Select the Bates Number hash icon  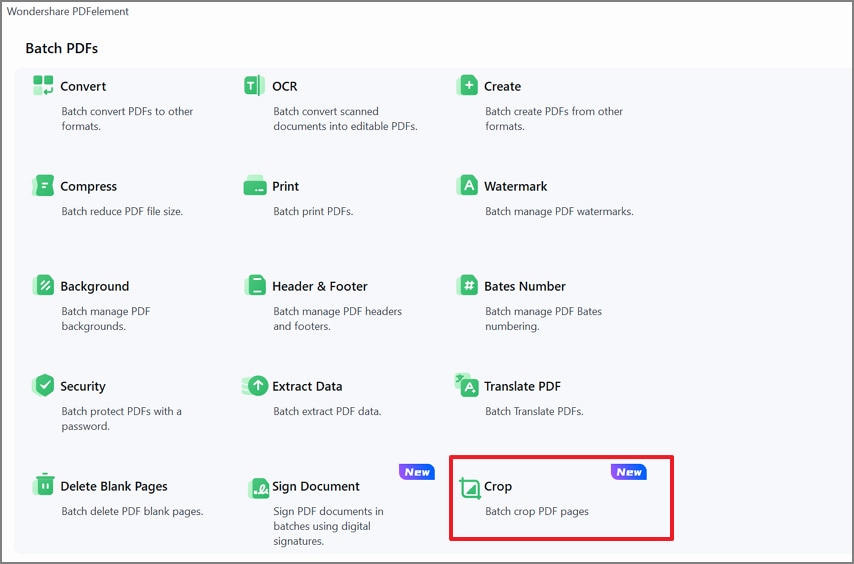(x=467, y=285)
